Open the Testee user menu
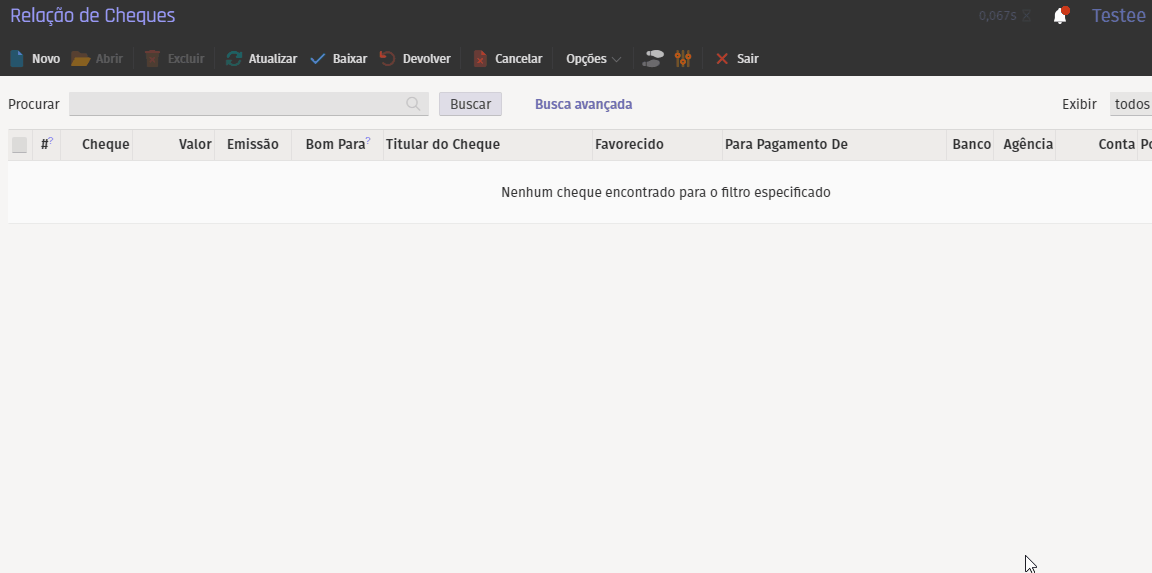The image size is (1152, 573). pos(1118,16)
